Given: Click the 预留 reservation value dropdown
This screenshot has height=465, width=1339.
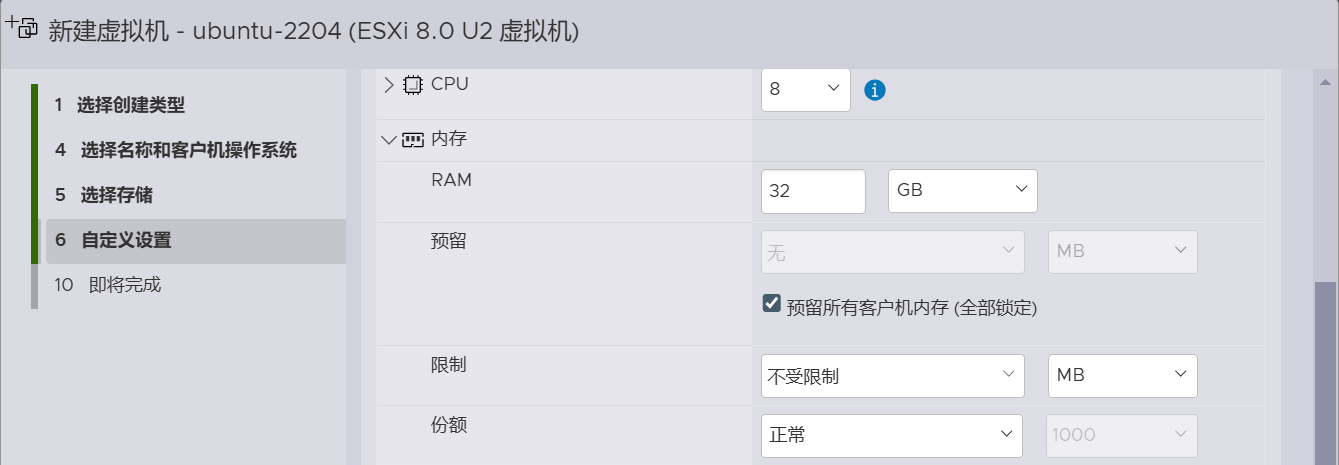Looking at the screenshot, I should pos(892,252).
